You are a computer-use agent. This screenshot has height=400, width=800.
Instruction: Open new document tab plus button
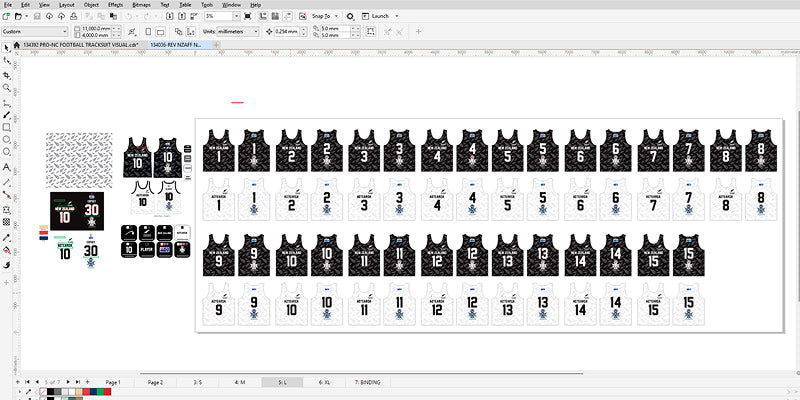[x=217, y=45]
